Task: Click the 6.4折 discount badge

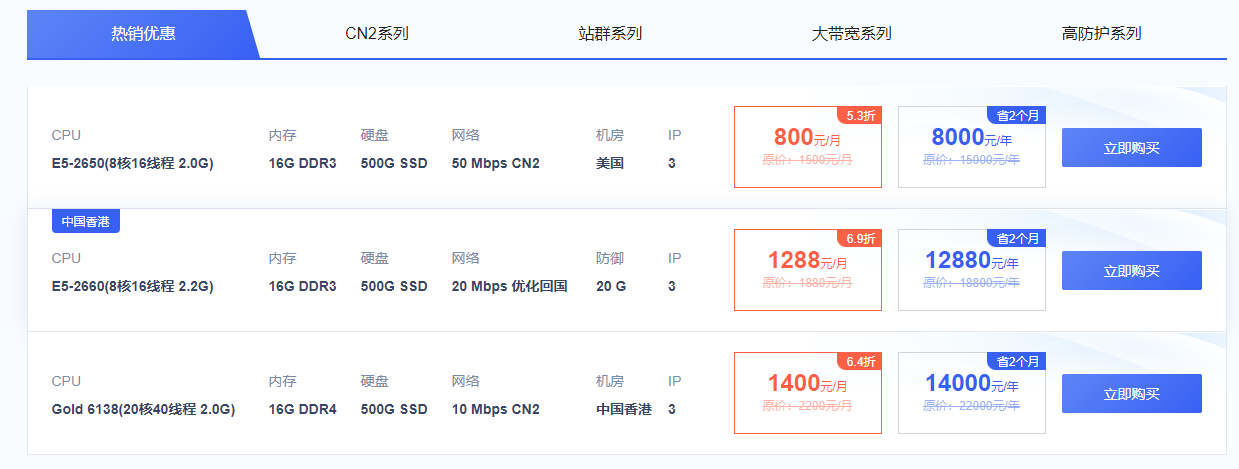Action: pyautogui.click(x=860, y=361)
